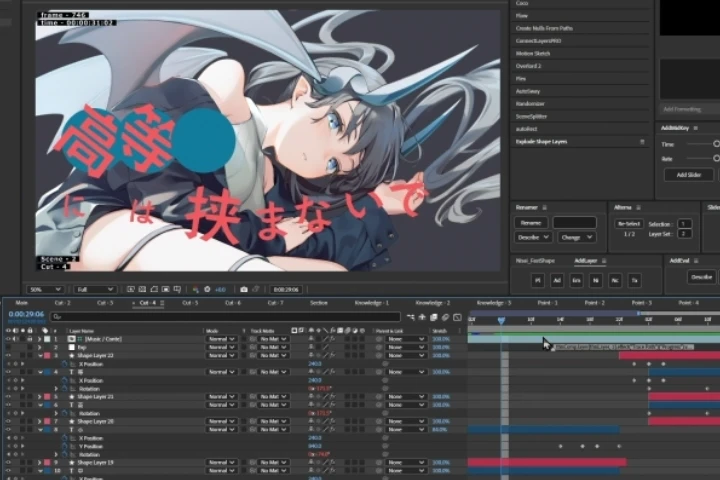
Task: Click the star shape icon of Shape Layer 20
Action: click(x=72, y=421)
